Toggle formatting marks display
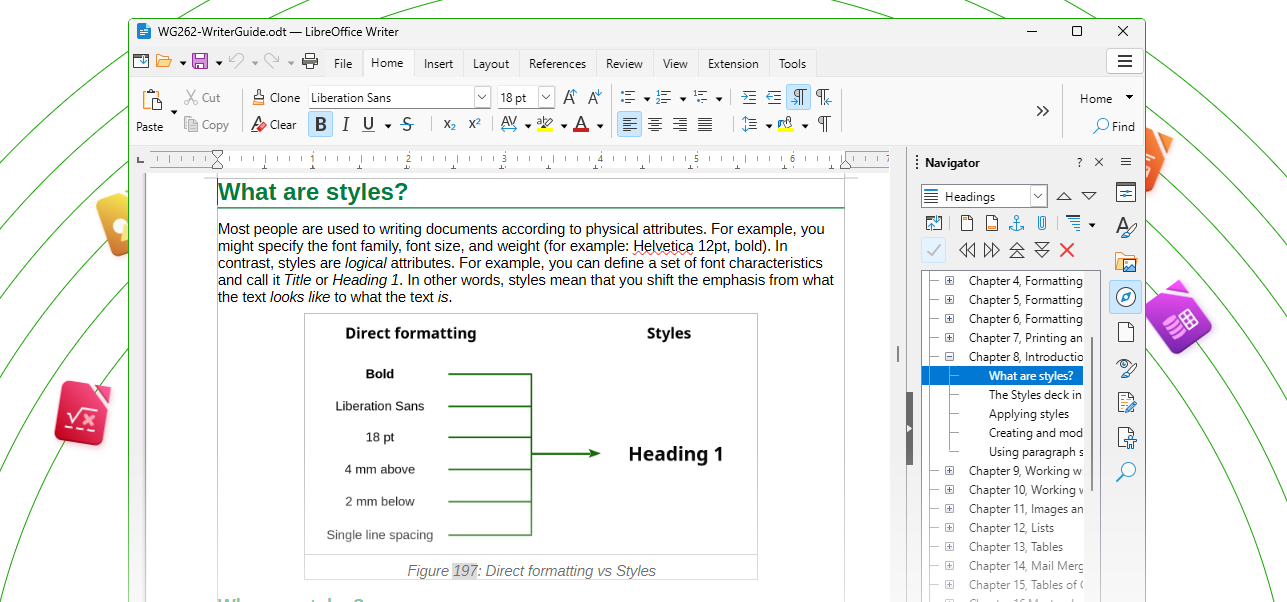This screenshot has width=1287, height=602. tap(824, 124)
